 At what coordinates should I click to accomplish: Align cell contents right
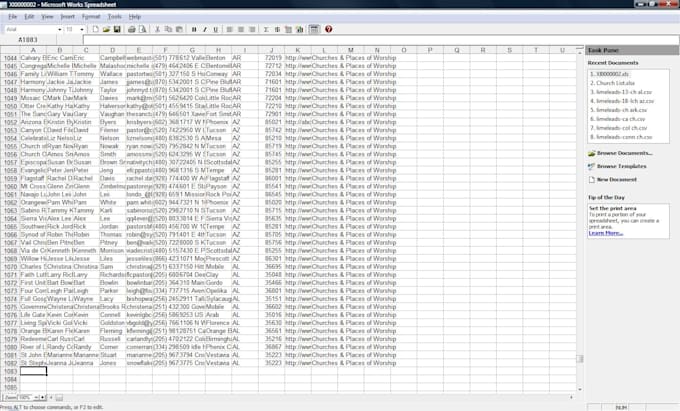pyautogui.click(x=252, y=29)
